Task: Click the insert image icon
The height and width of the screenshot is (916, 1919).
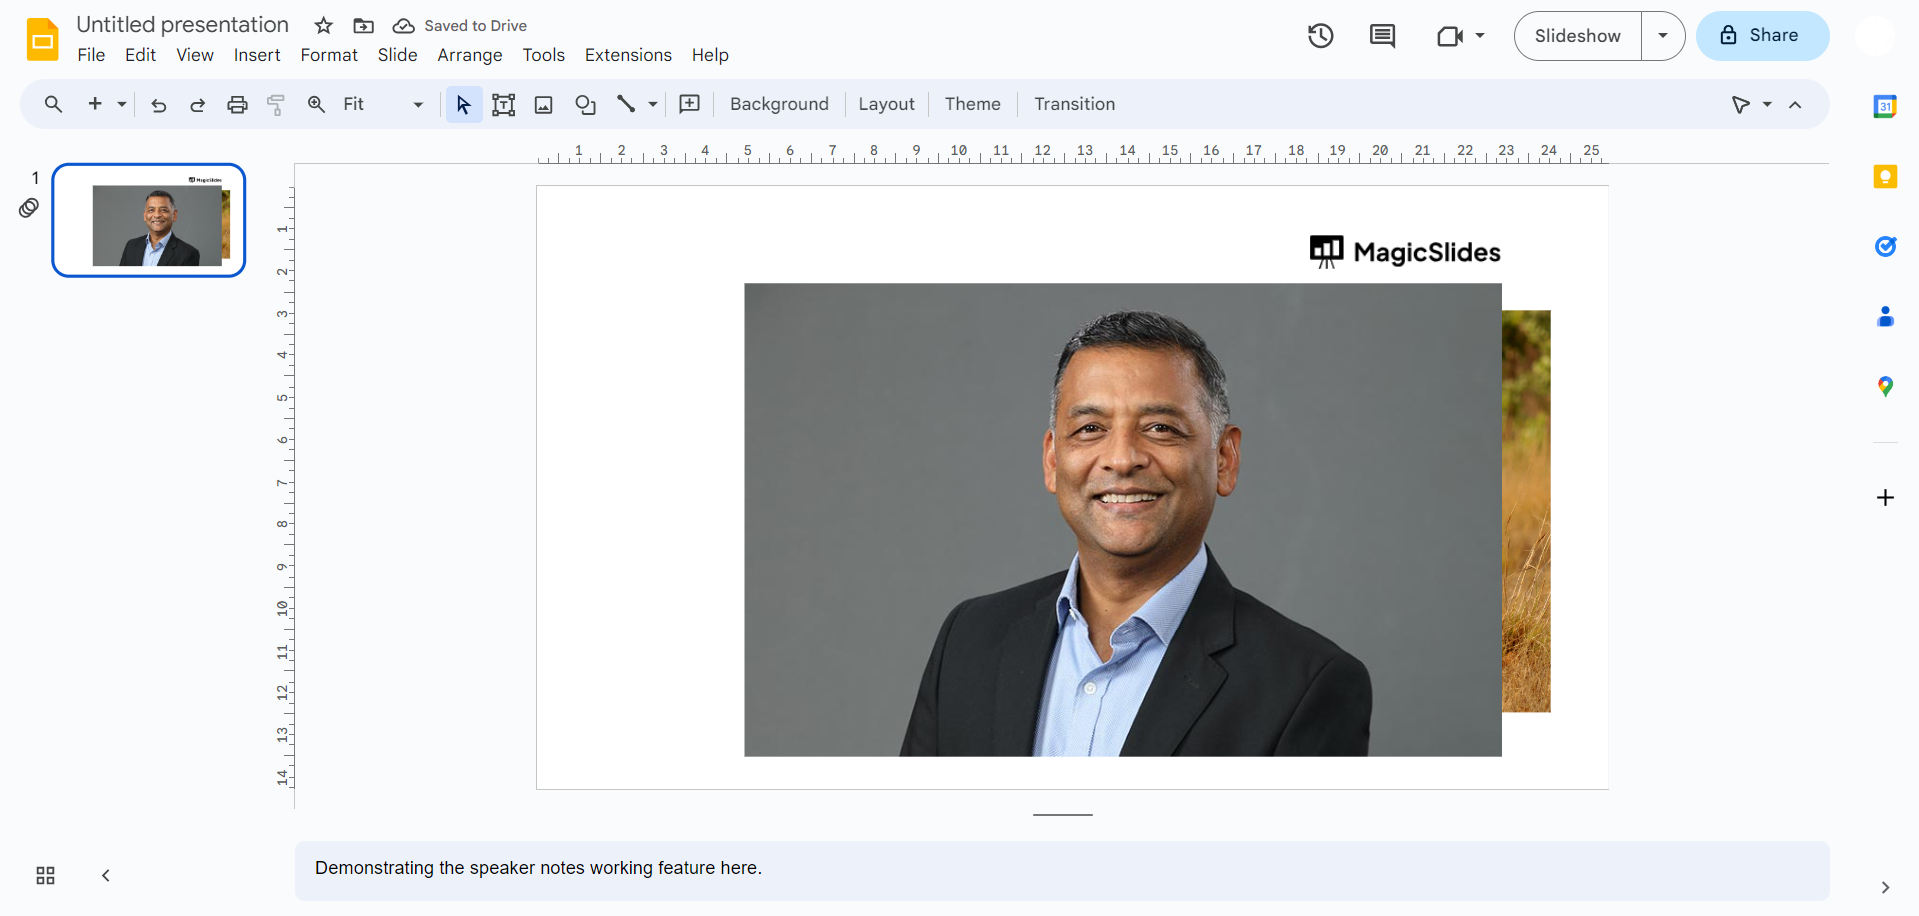Action: pyautogui.click(x=544, y=105)
